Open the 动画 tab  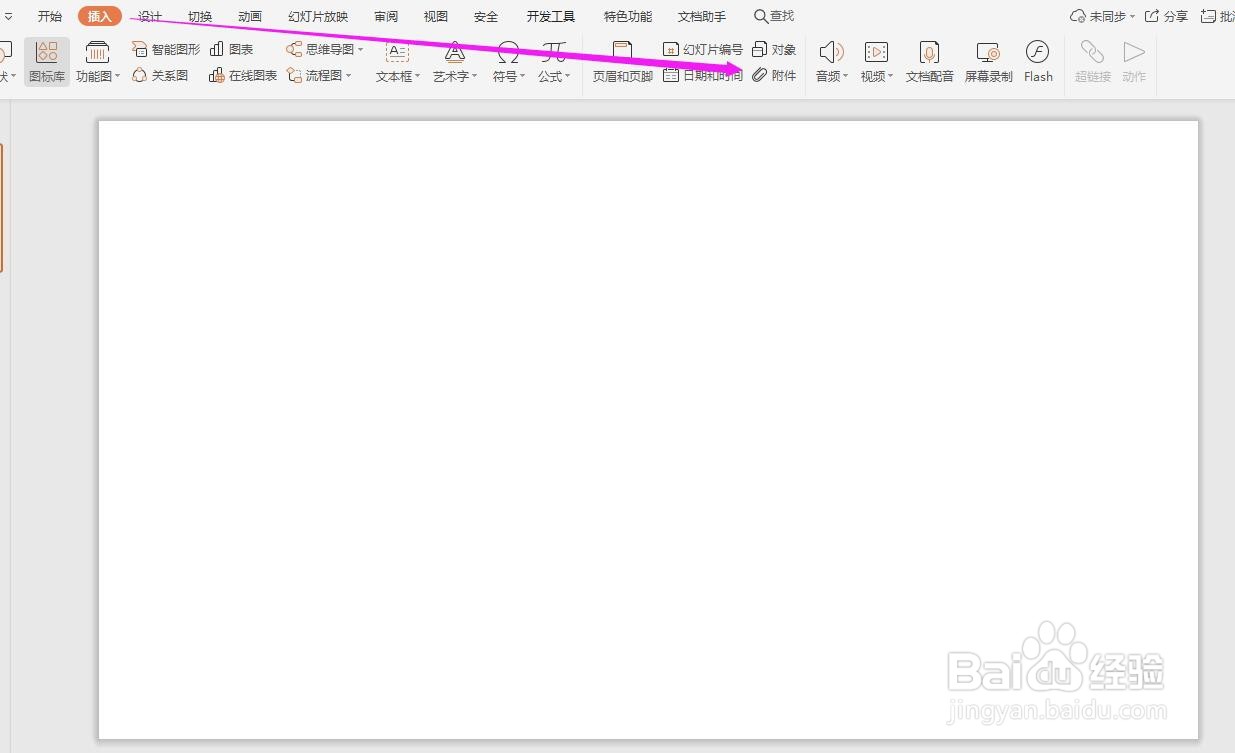(250, 16)
